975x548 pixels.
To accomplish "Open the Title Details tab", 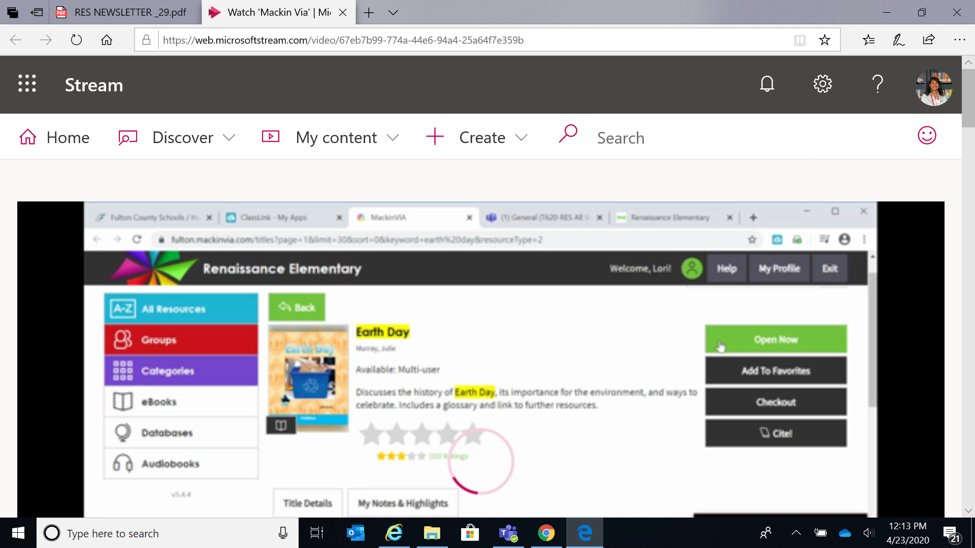I will pos(307,503).
